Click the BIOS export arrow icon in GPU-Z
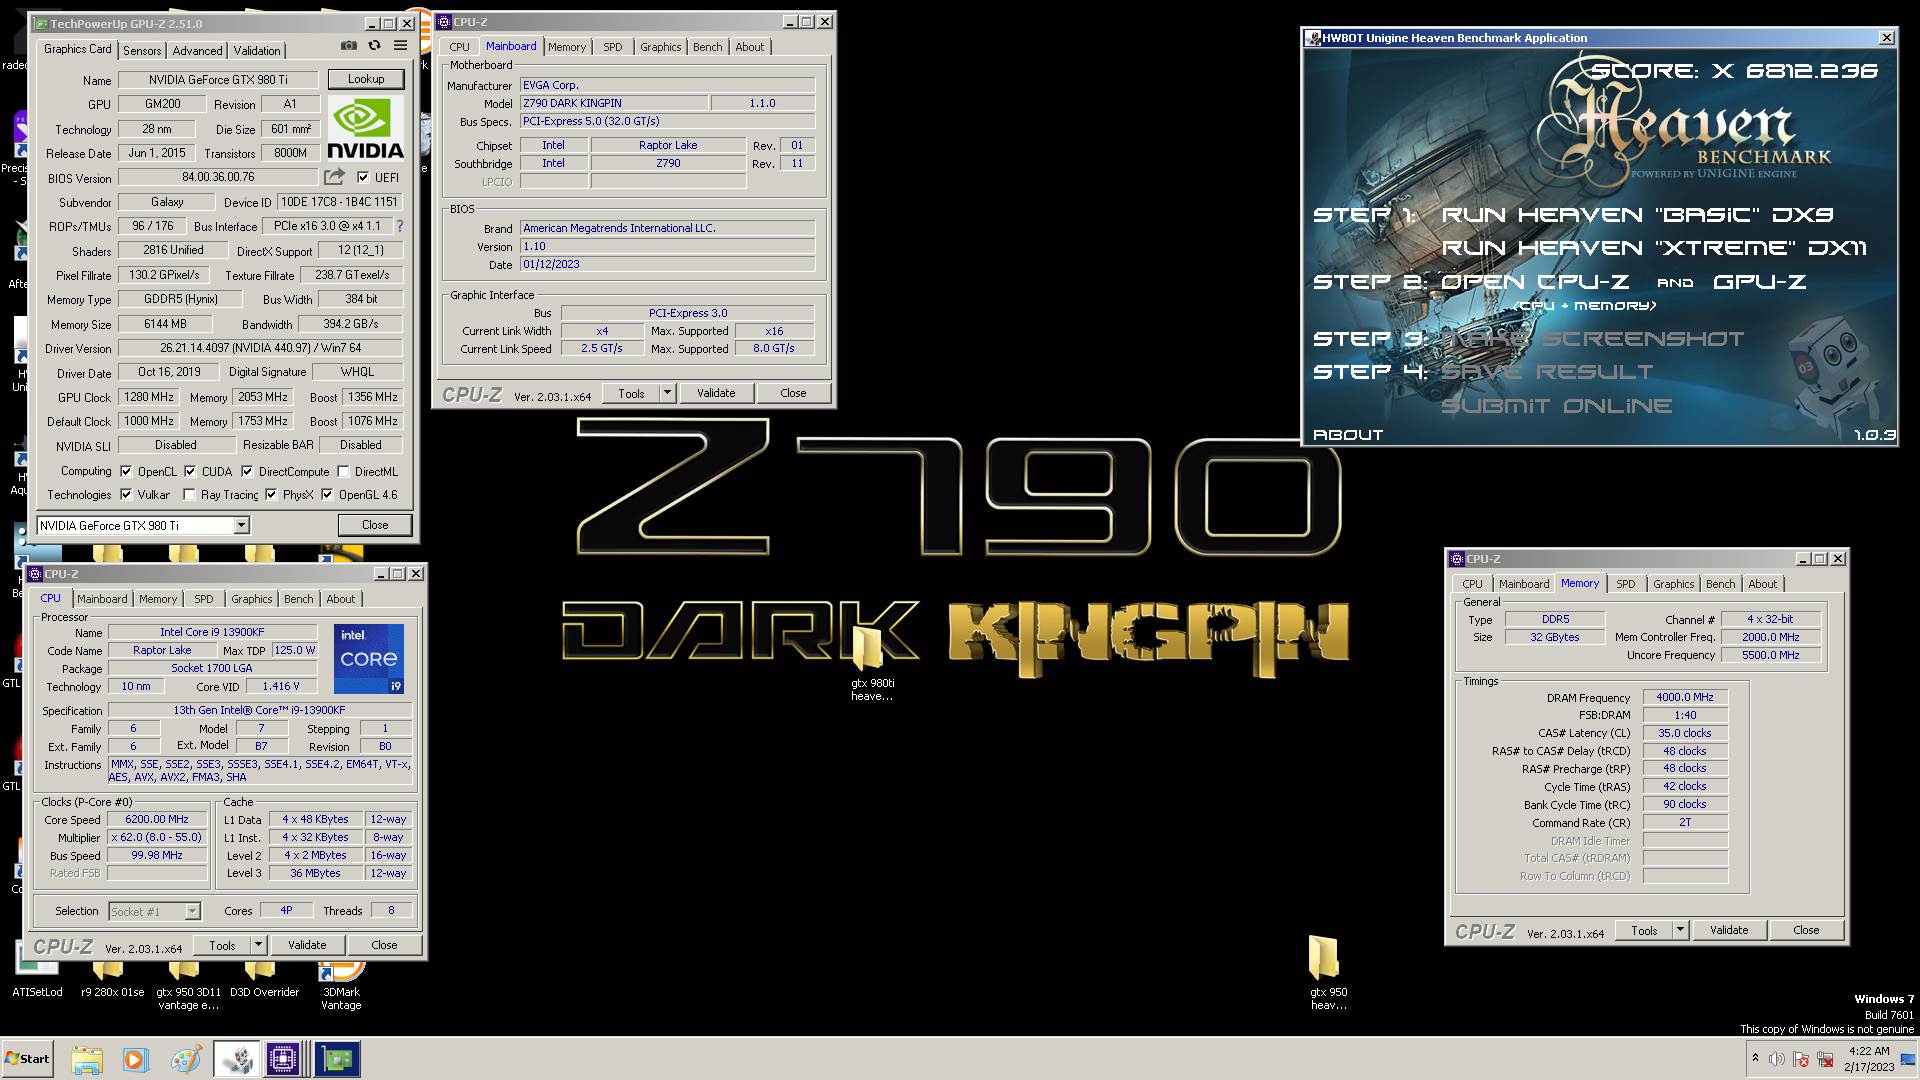 (334, 177)
